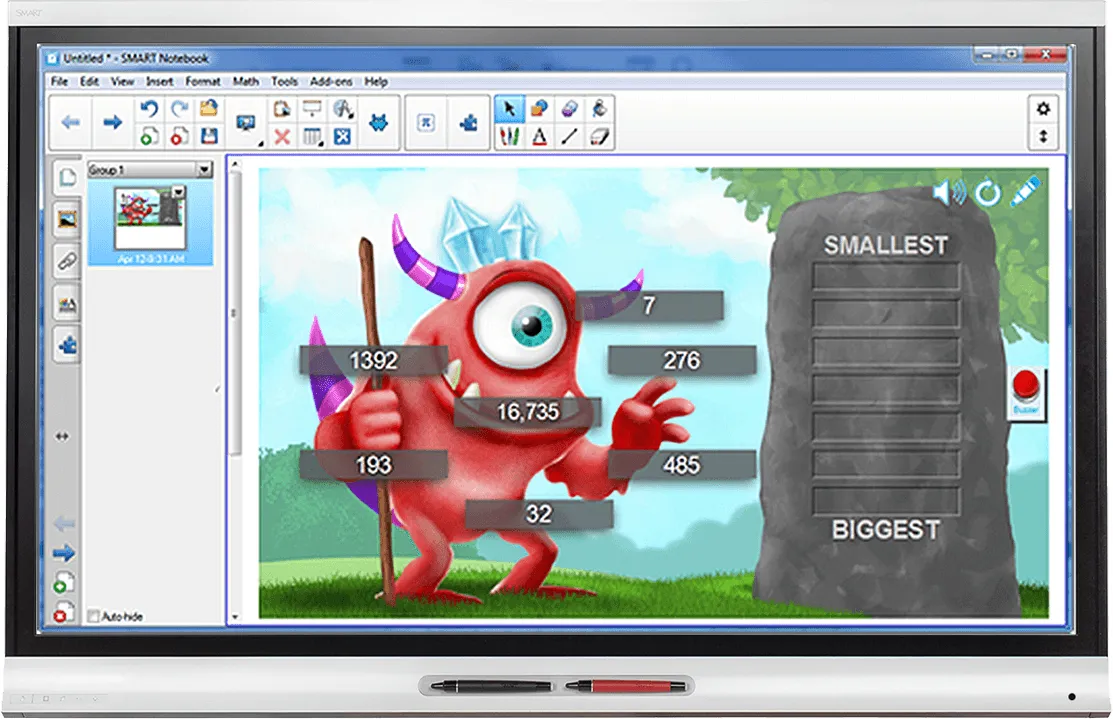Pick the Magic Eraser tool in top row

569,109
